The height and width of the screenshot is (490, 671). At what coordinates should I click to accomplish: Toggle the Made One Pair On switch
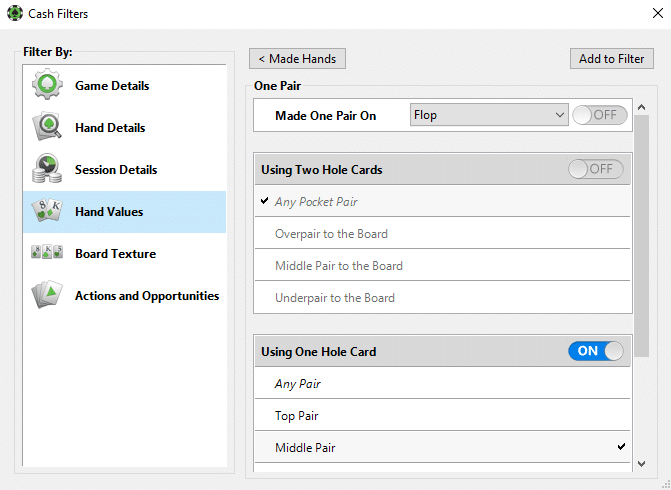click(x=600, y=115)
